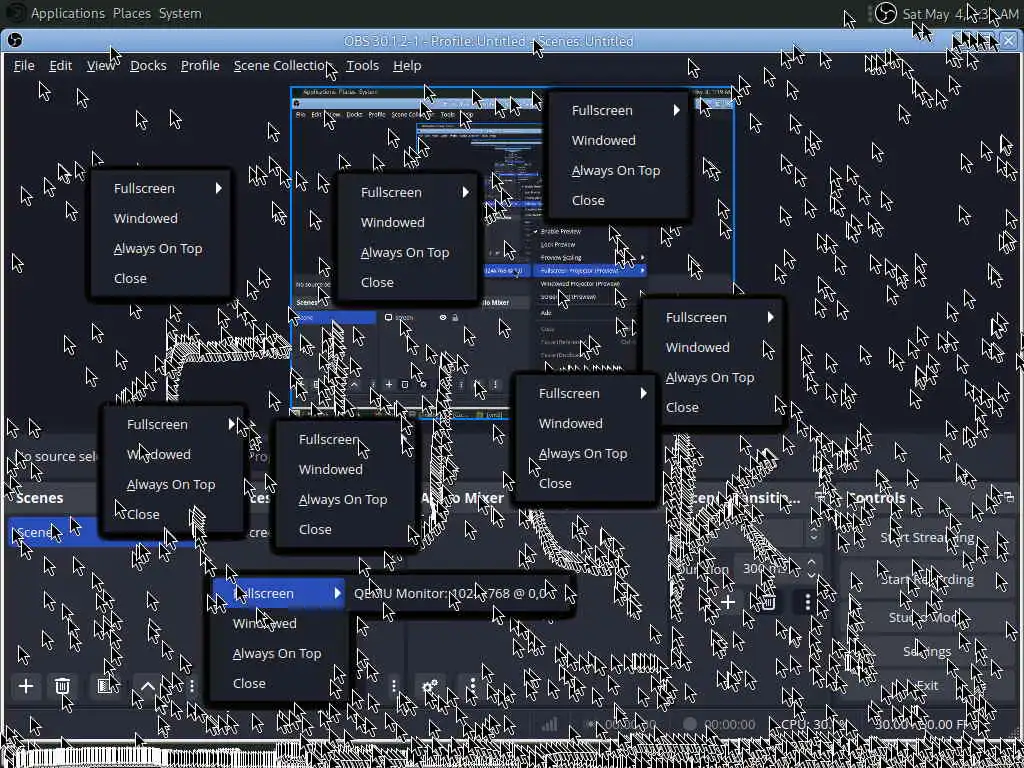Click the Duration 300 ms spinner arrows
Screen dimensions: 1024x768
click(812, 569)
